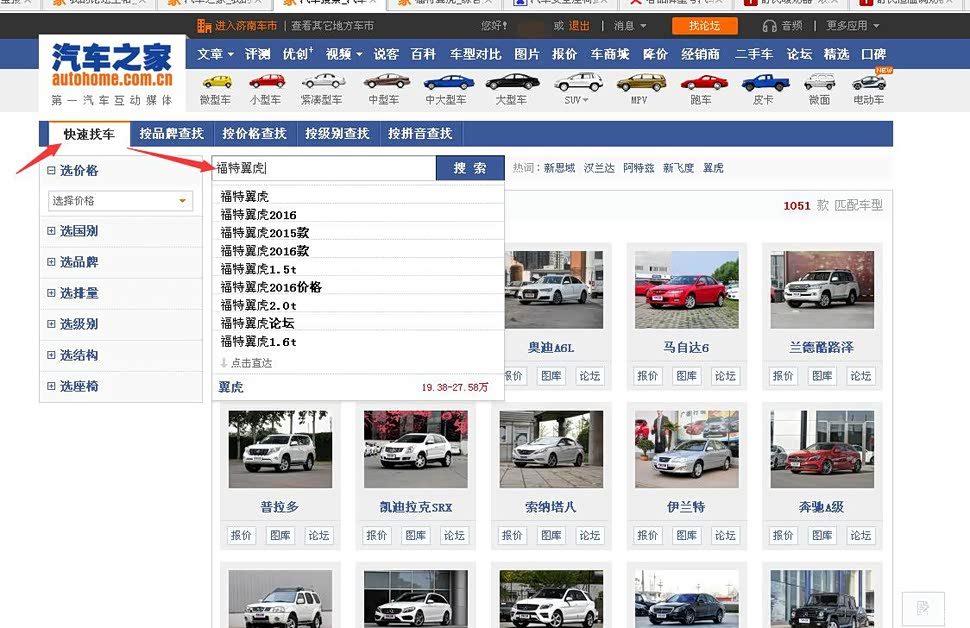
Task: Select suggestion 福特翼虎论坛
Action: [359, 323]
